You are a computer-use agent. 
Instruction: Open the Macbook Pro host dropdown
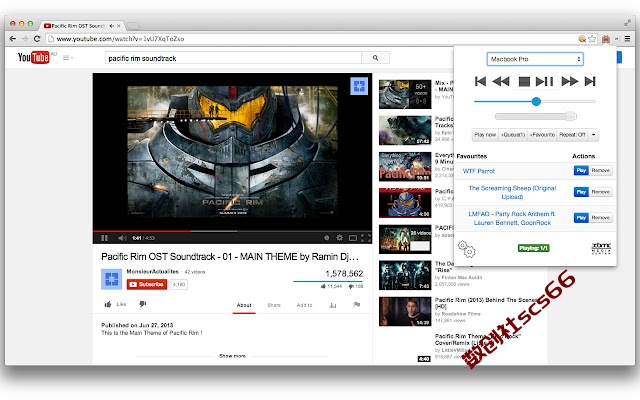click(x=535, y=59)
